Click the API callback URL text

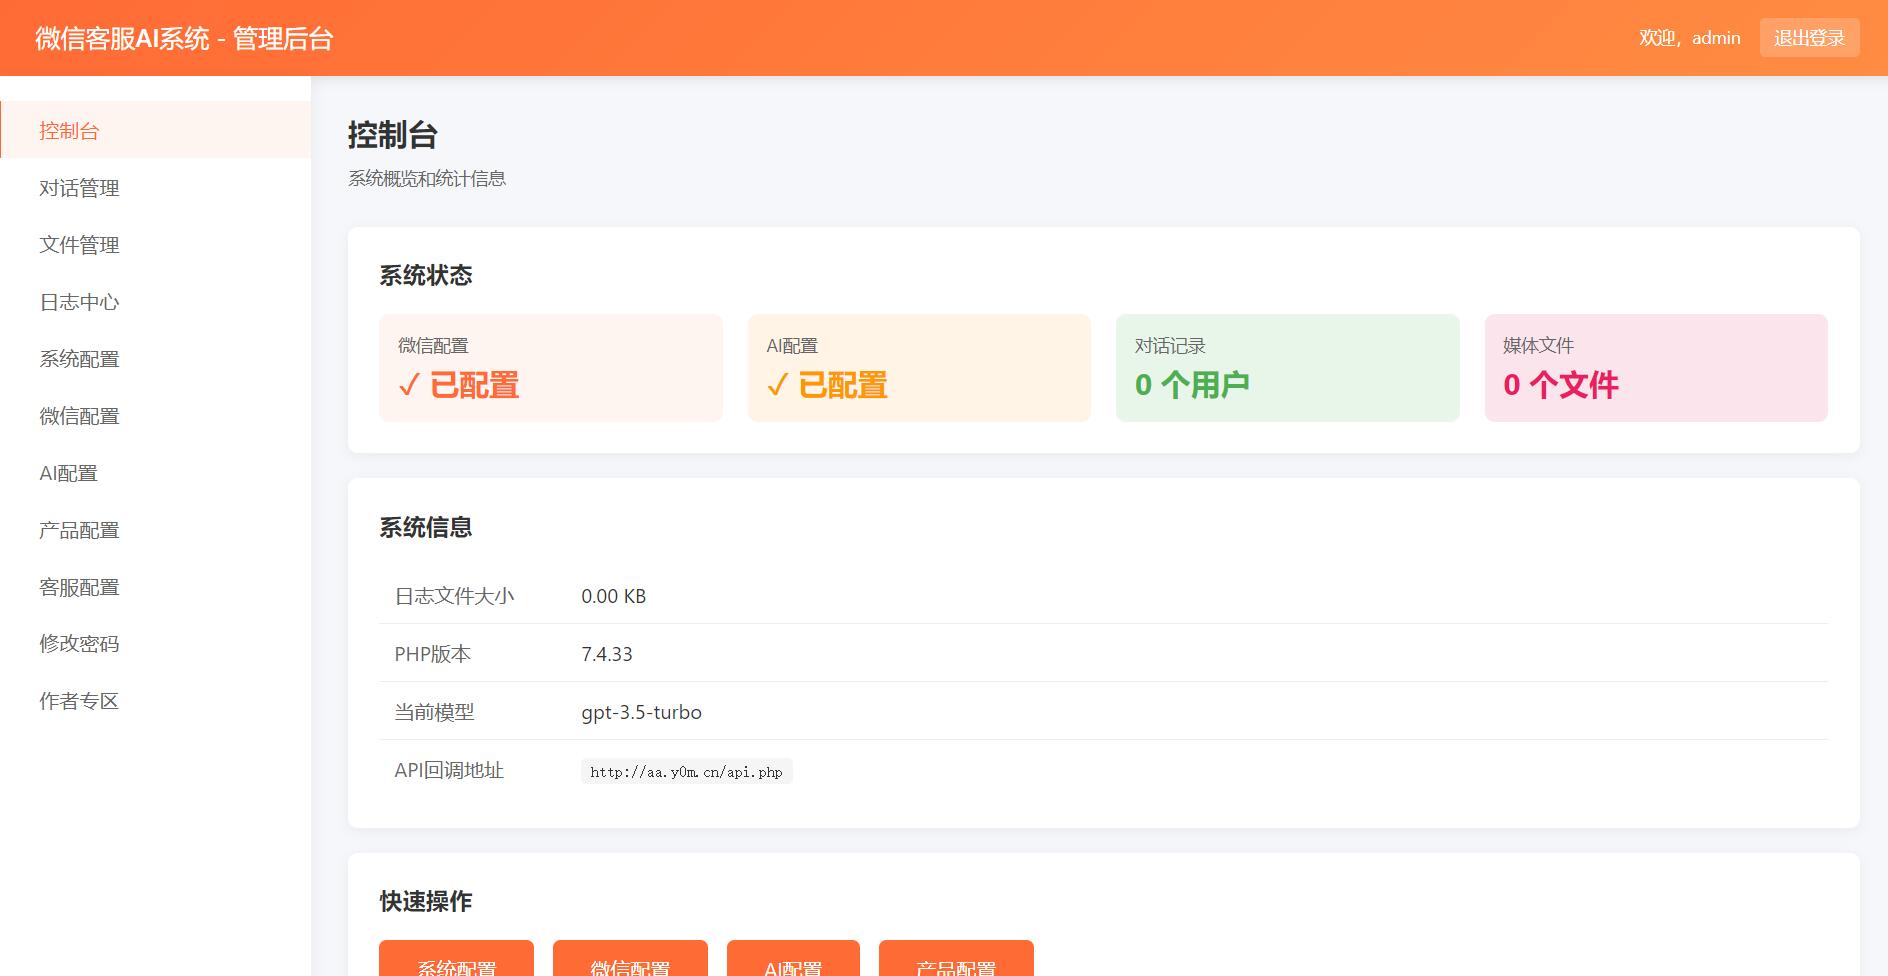click(x=686, y=772)
